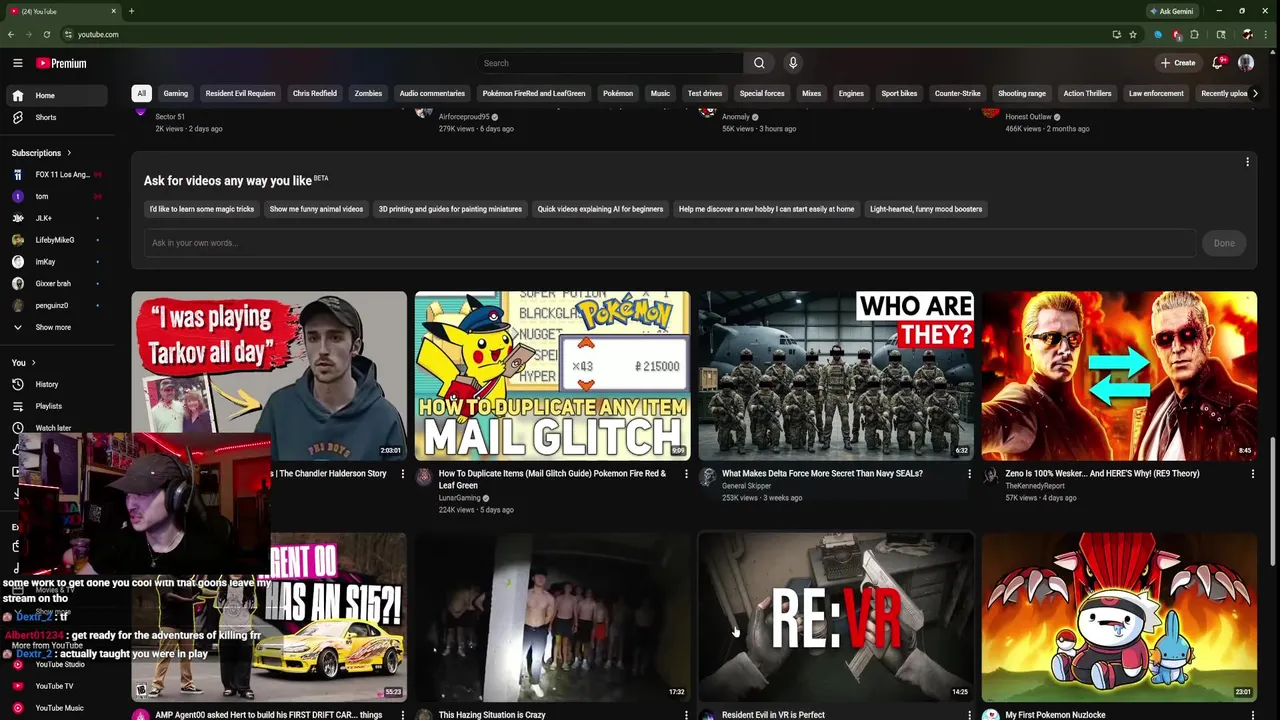Bookmark this page with star icon
This screenshot has height=720, width=1280.
[1133, 34]
